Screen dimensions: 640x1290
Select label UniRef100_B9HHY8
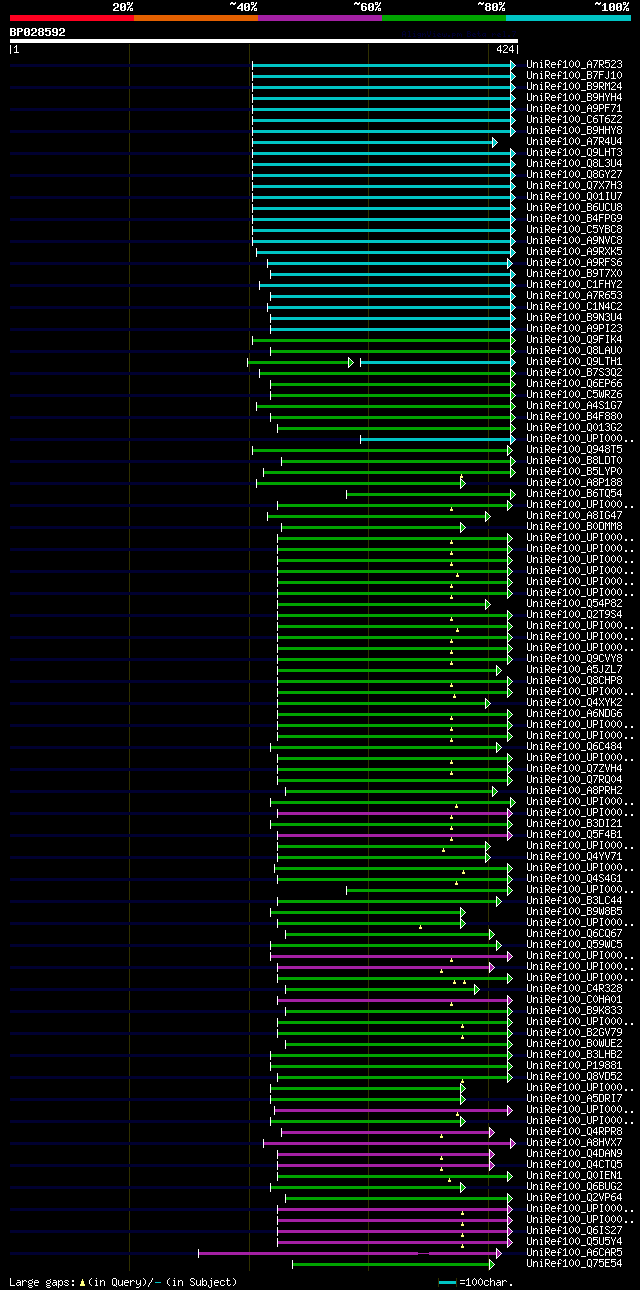574,130
